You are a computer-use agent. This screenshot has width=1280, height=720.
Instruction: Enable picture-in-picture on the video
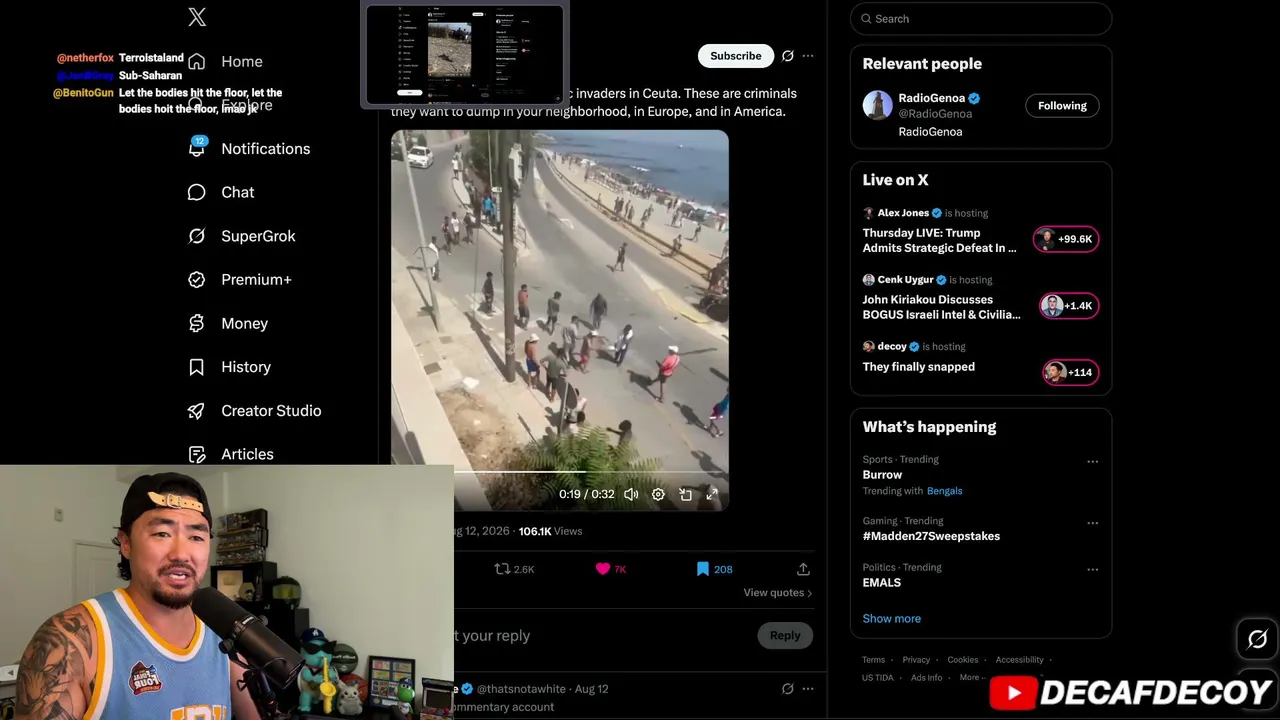pyautogui.click(x=685, y=494)
